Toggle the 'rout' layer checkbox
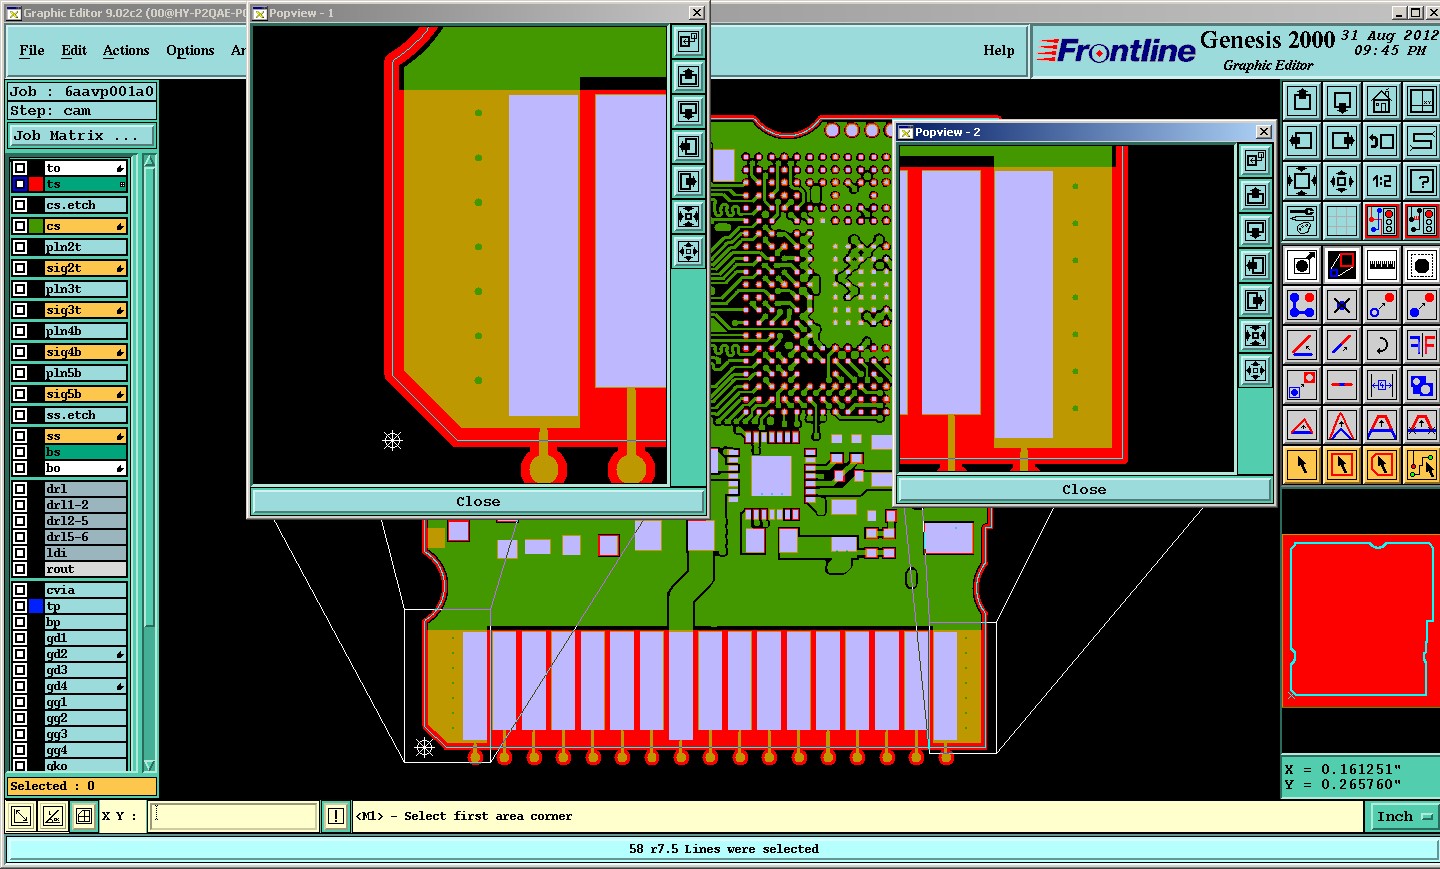 [x=20, y=569]
